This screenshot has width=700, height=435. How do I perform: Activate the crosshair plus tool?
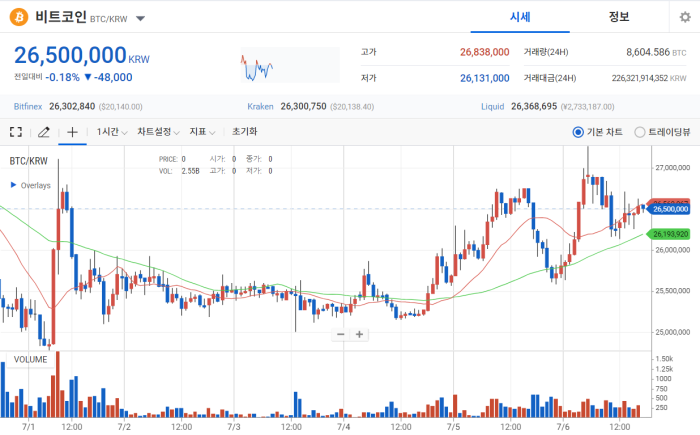point(72,132)
